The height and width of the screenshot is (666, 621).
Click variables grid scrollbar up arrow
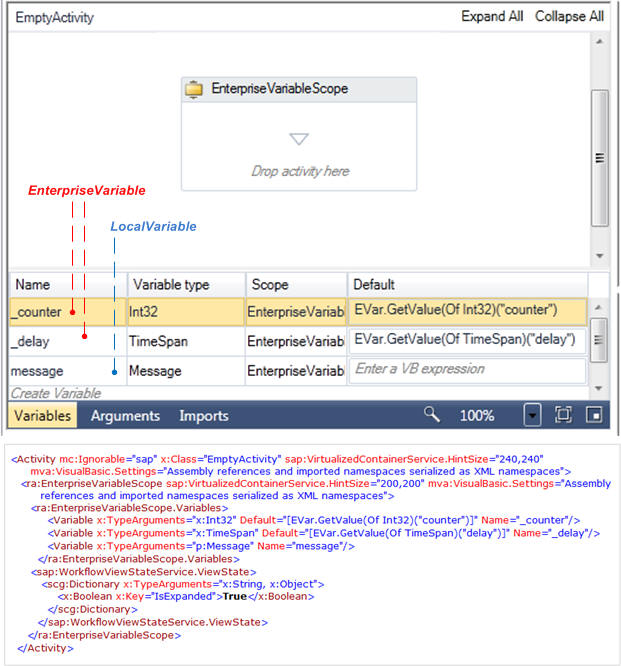pyautogui.click(x=598, y=307)
